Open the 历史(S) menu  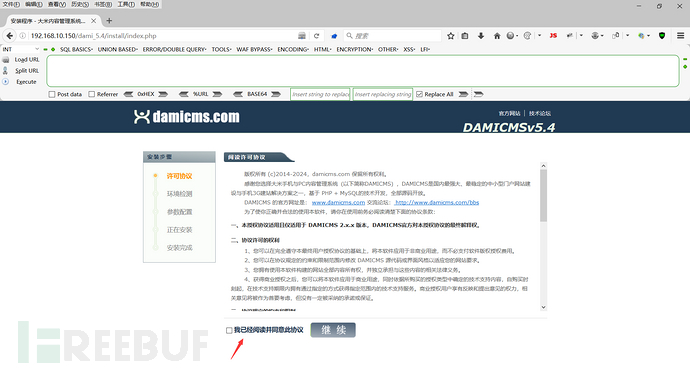click(x=80, y=4)
